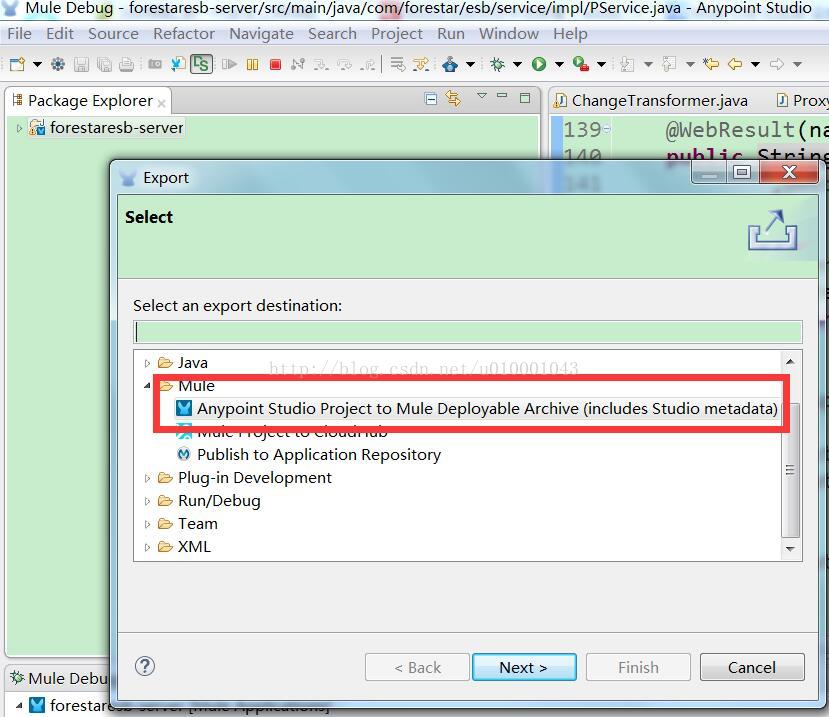Screen dimensions: 829x717
Task: Click the Last Edit Location icon
Action: pyautogui.click(x=711, y=65)
